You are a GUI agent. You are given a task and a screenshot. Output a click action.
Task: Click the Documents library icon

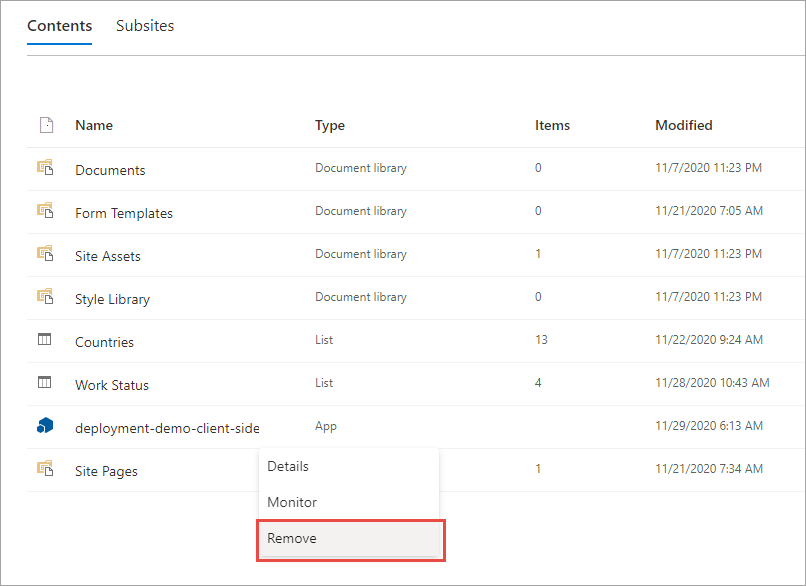click(45, 168)
